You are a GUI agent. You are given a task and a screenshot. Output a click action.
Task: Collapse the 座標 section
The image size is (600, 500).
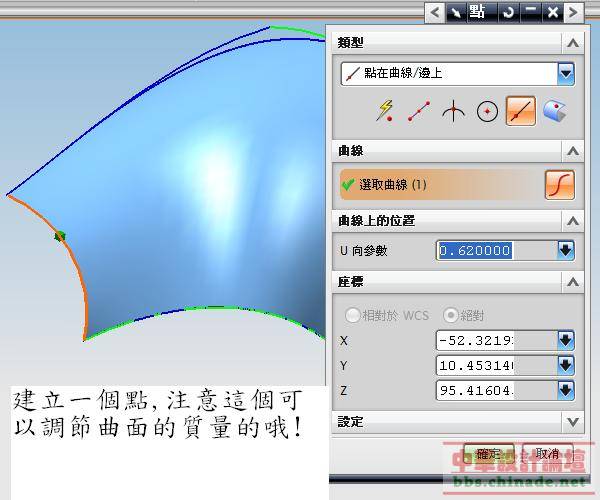573,282
